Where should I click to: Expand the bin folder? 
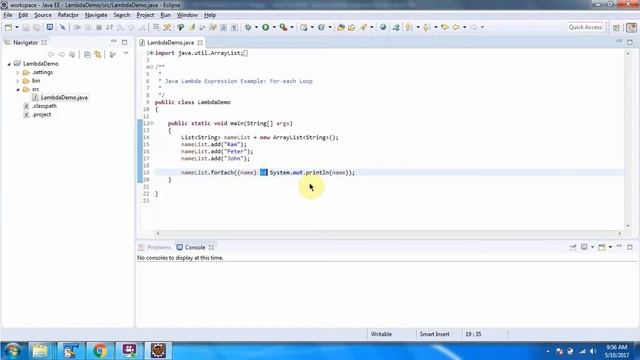(18, 81)
